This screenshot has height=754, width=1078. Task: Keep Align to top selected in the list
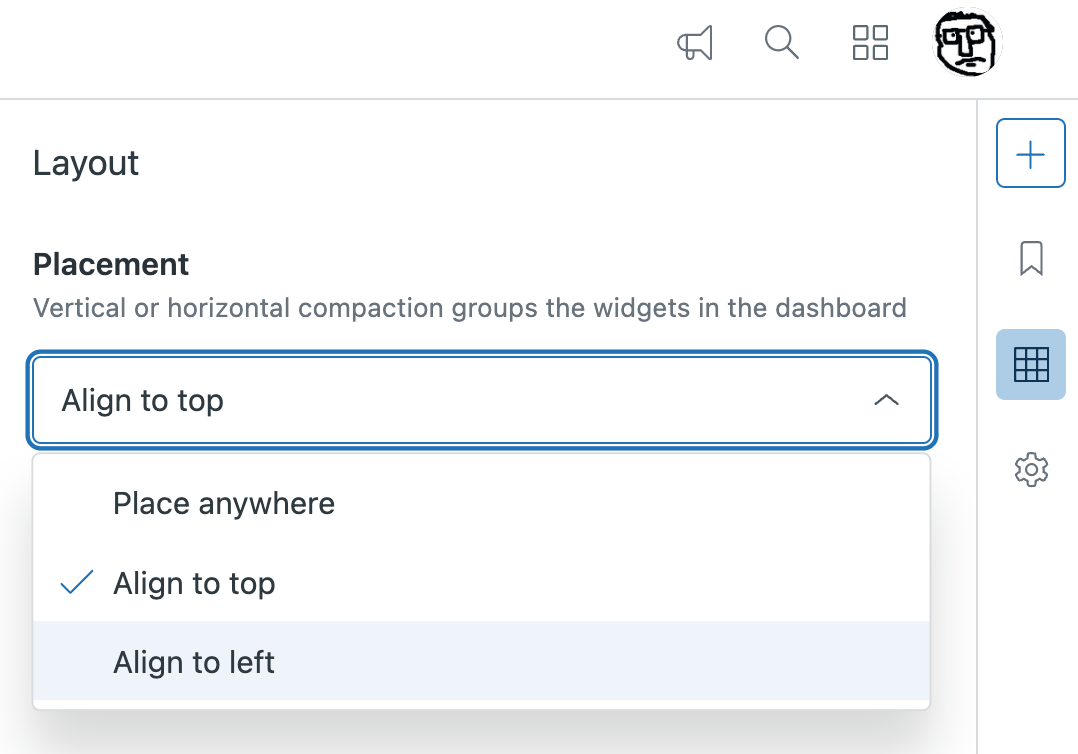click(194, 583)
